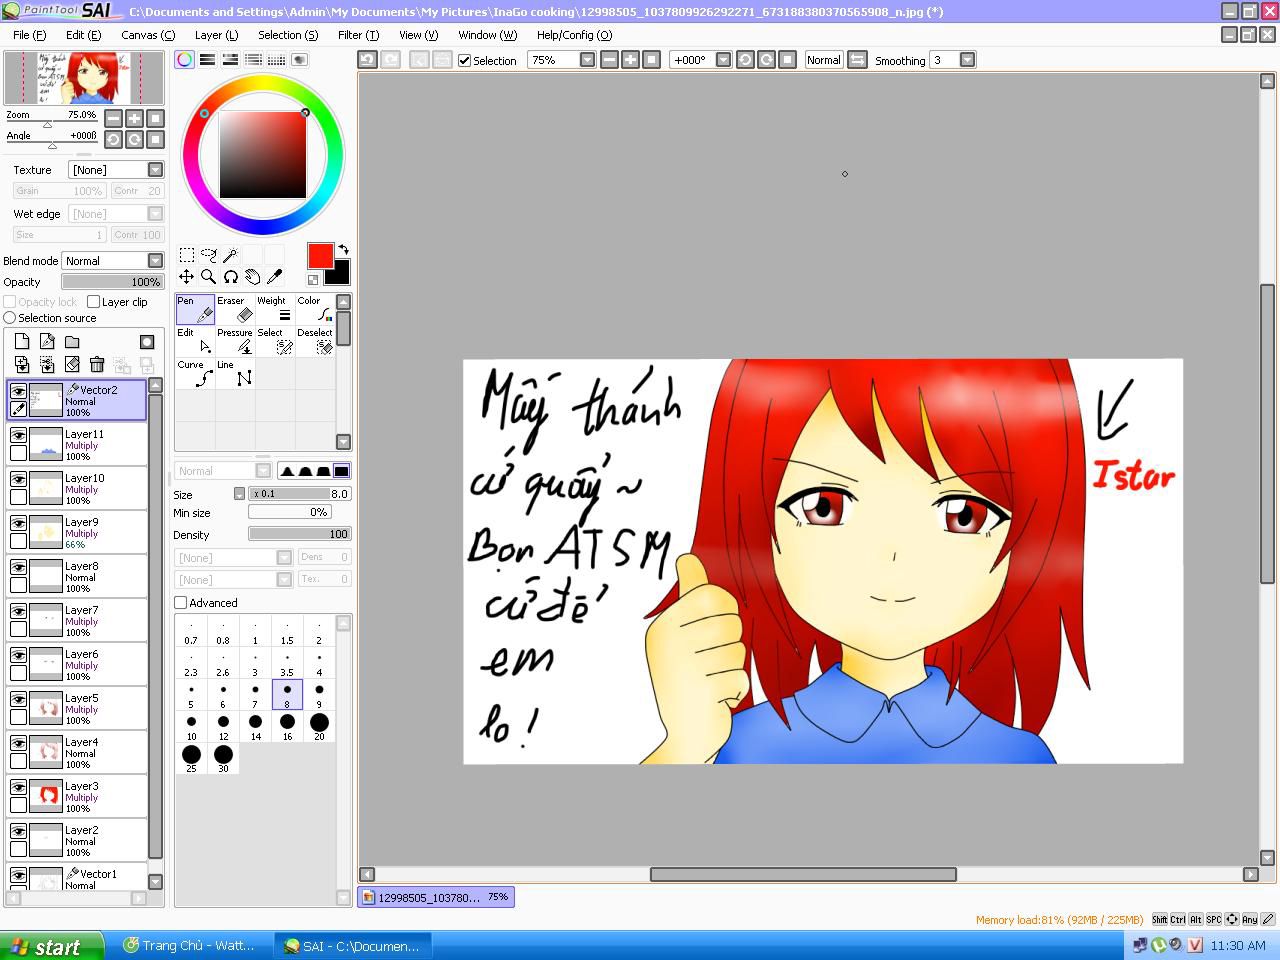Open the Blend mode dropdown
The height and width of the screenshot is (960, 1280).
click(155, 261)
